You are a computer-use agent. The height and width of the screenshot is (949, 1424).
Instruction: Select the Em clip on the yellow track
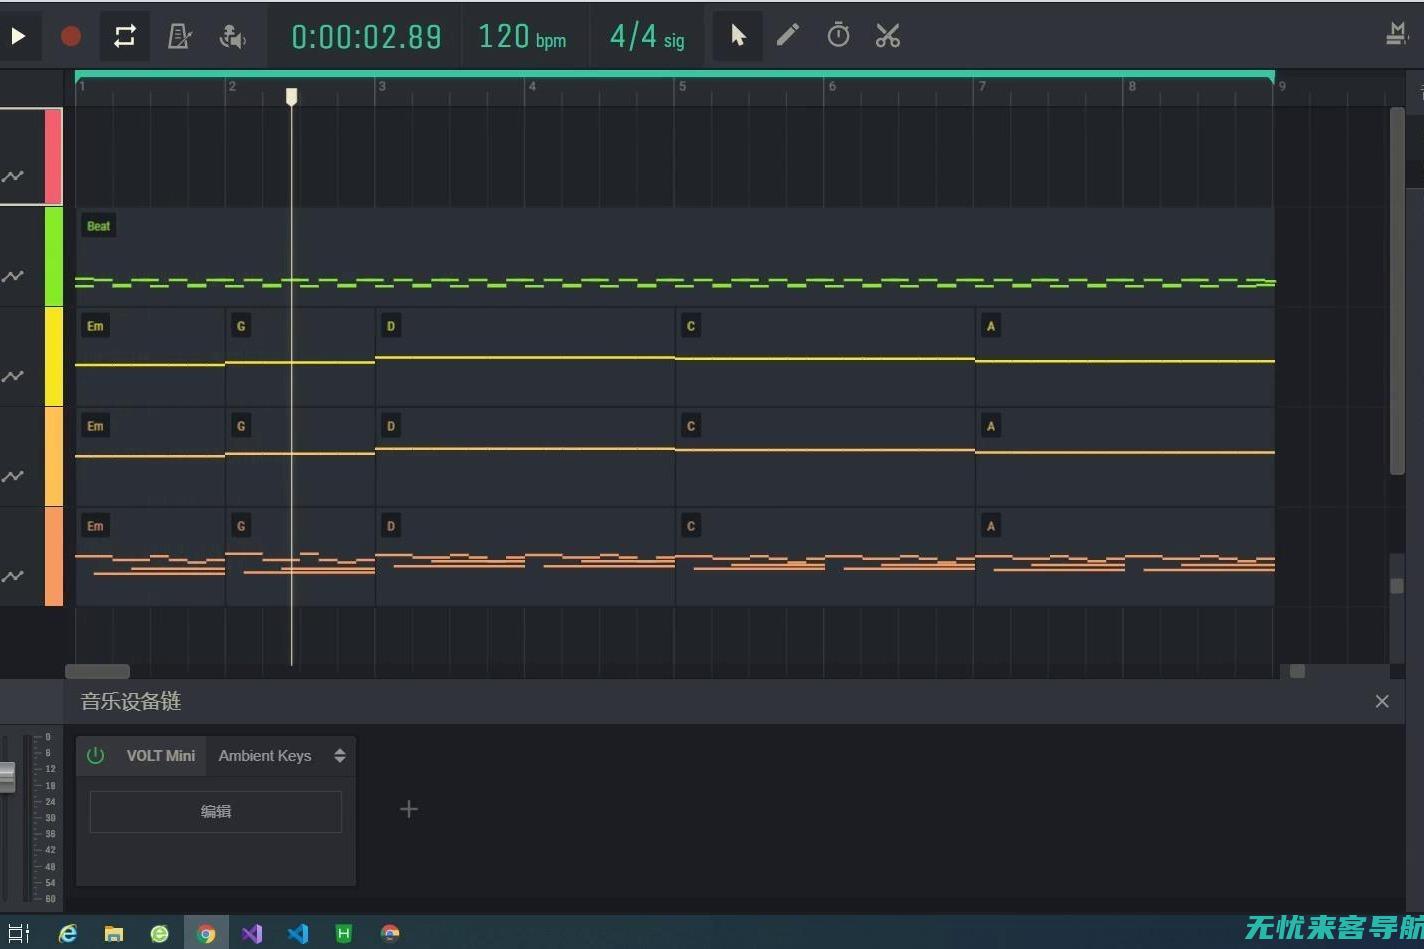(150, 357)
